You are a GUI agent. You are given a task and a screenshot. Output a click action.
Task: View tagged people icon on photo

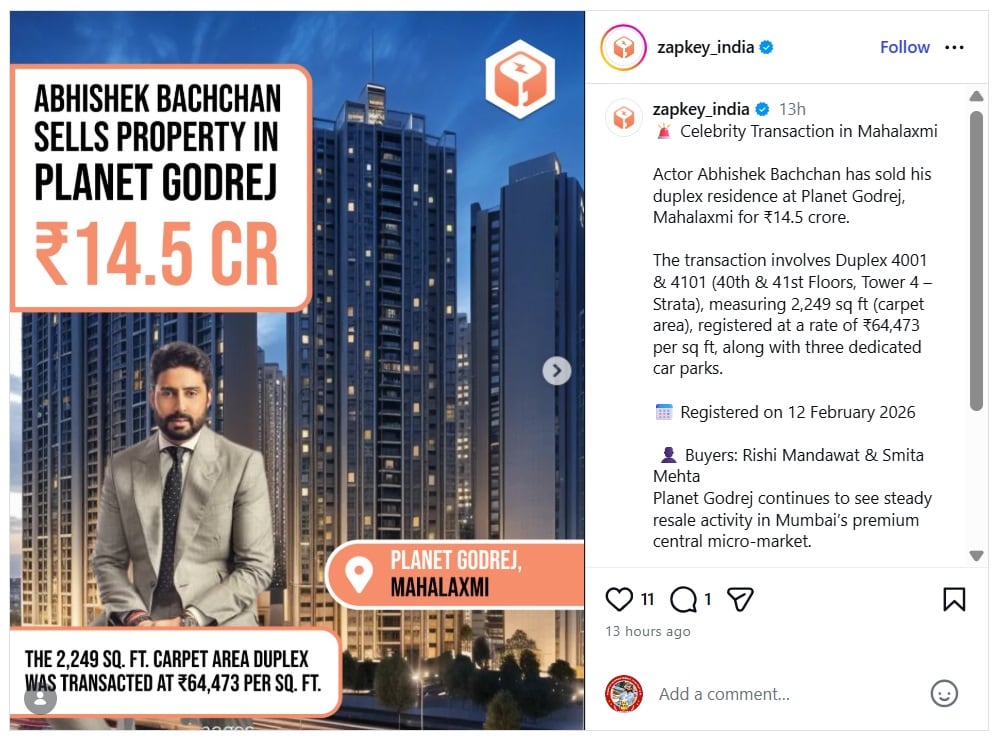tap(40, 699)
